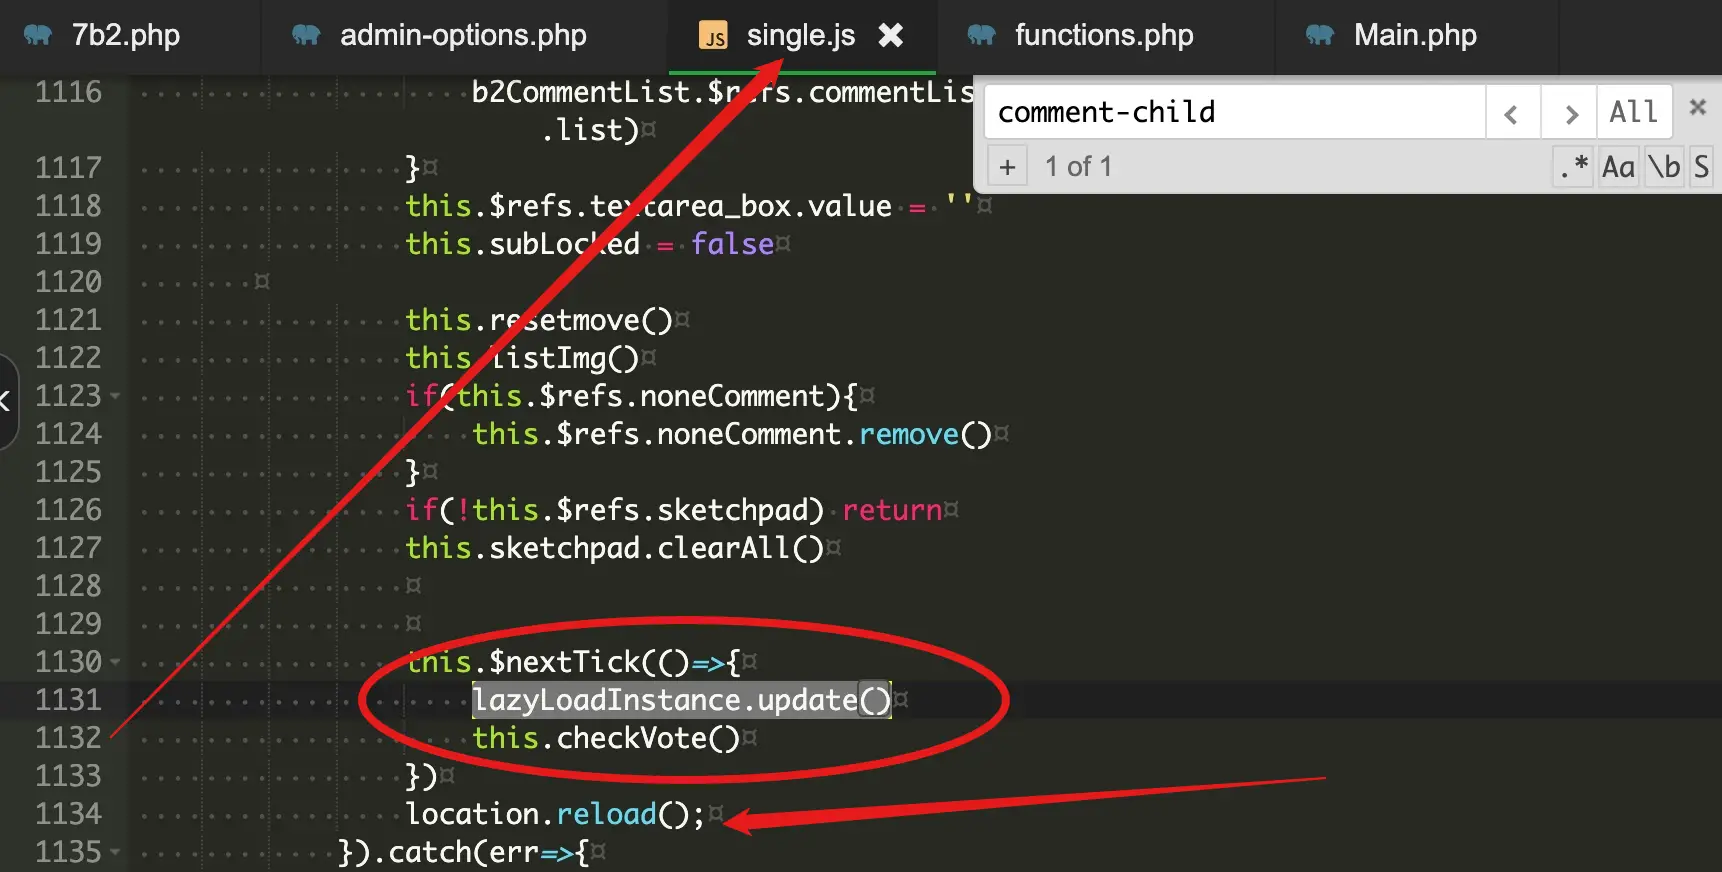The width and height of the screenshot is (1722, 872).
Task: Go to previous search match
Action: pyautogui.click(x=1511, y=113)
